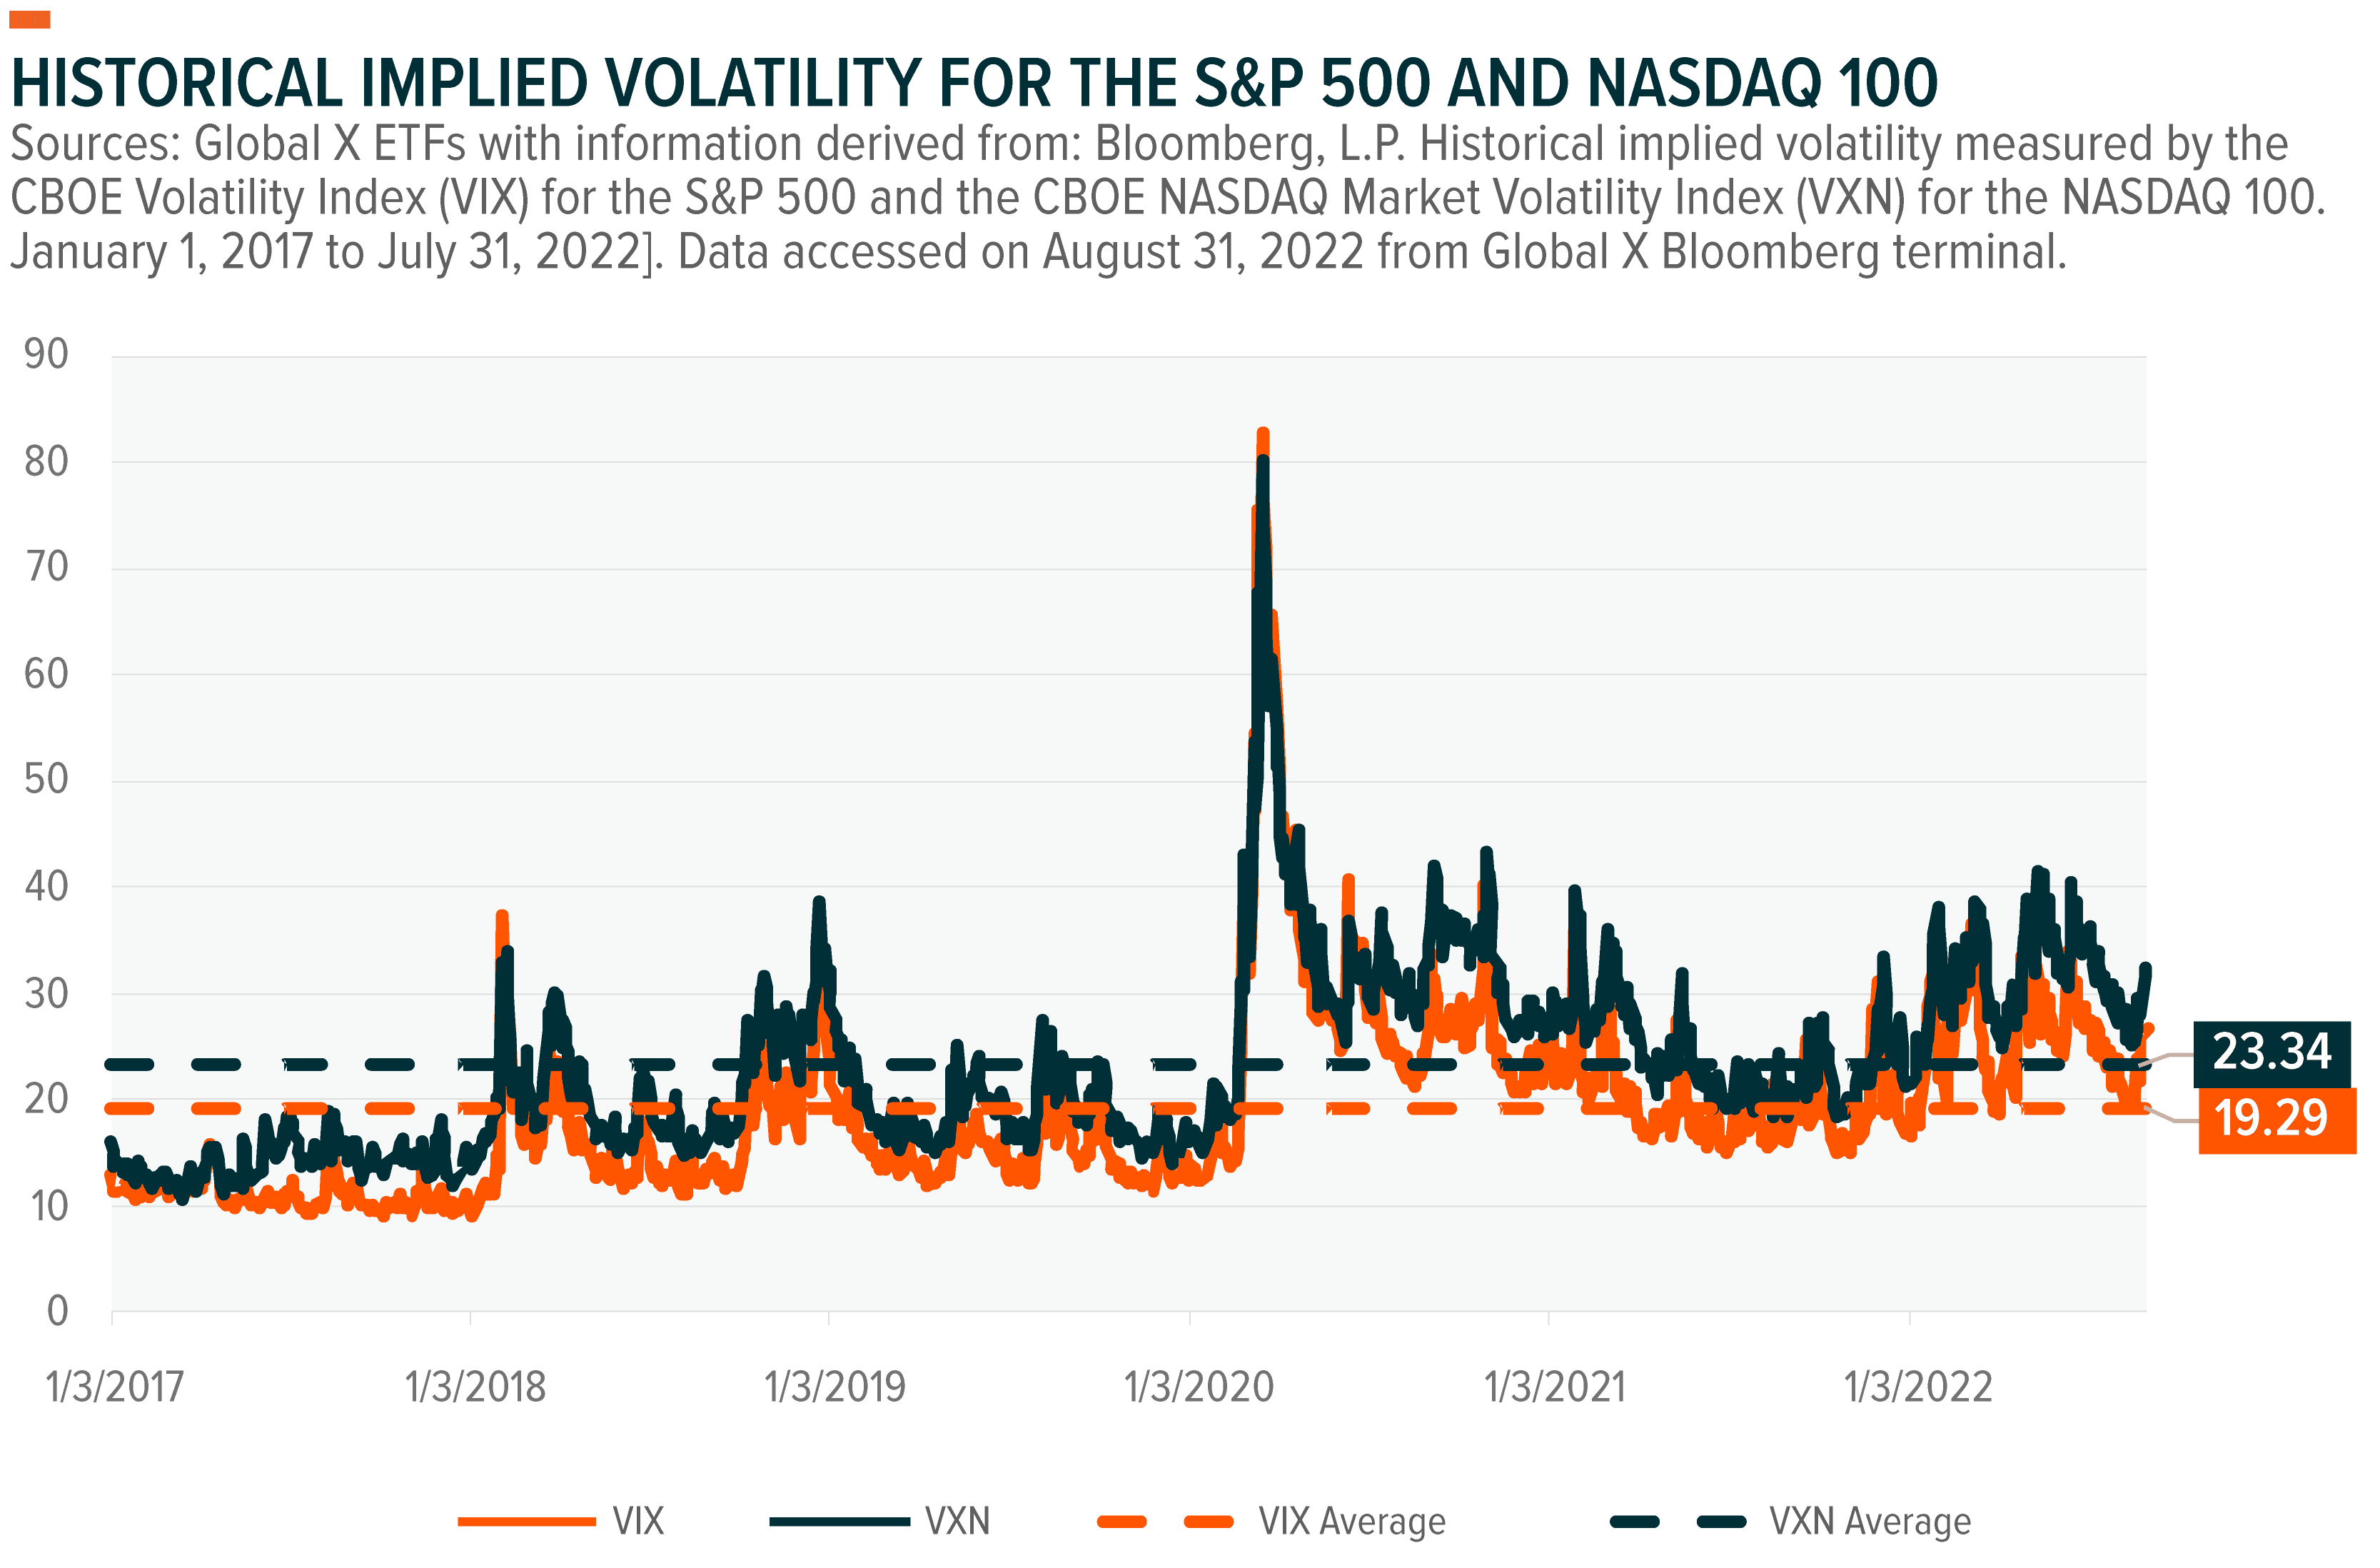Click the 1/3/2020 x-axis date label
2380x1568 pixels.
1198,1387
